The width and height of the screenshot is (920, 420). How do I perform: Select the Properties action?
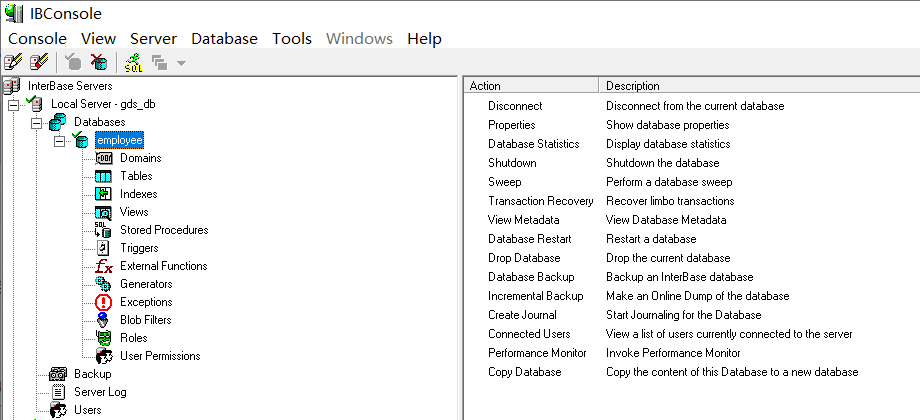click(x=512, y=125)
